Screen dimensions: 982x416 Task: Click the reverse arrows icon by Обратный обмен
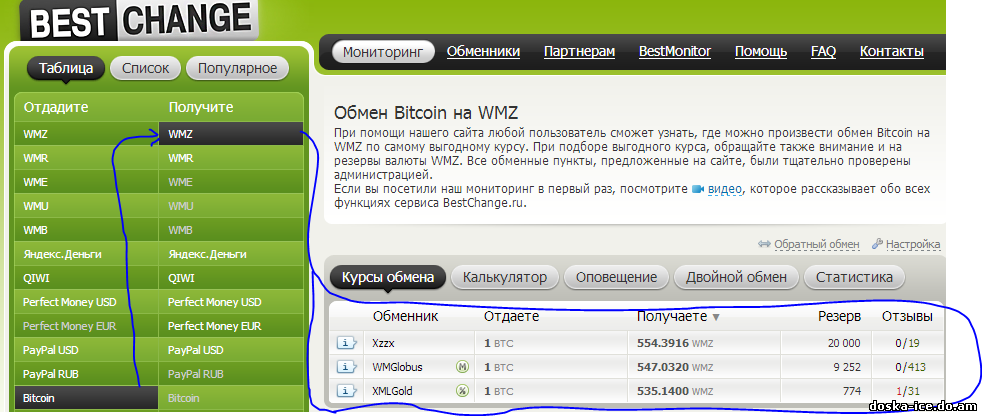pos(764,244)
